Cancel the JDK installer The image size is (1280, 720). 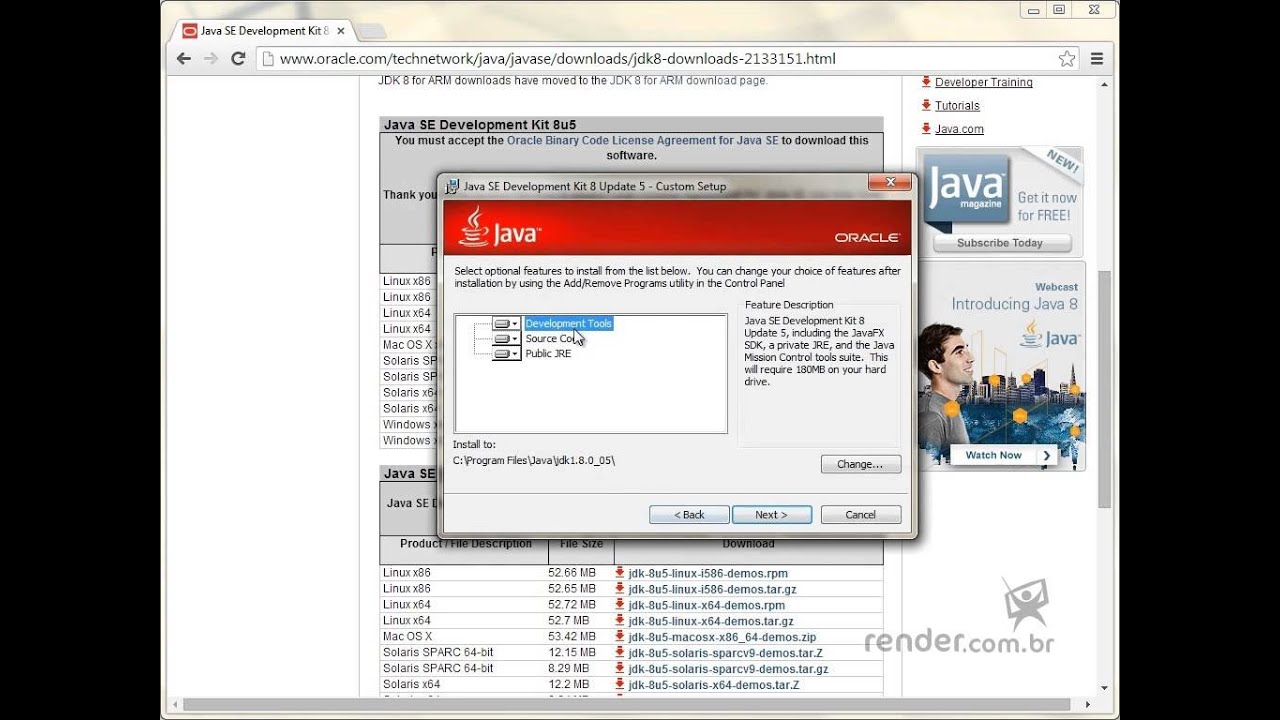point(861,515)
